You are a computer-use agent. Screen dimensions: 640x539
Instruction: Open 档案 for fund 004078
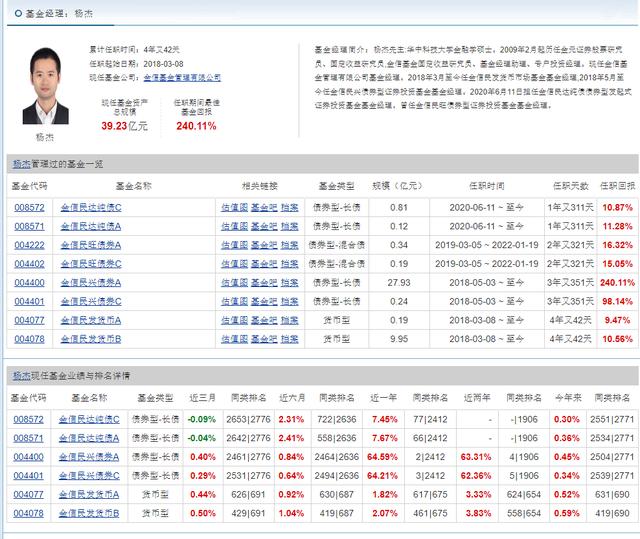(x=290, y=339)
